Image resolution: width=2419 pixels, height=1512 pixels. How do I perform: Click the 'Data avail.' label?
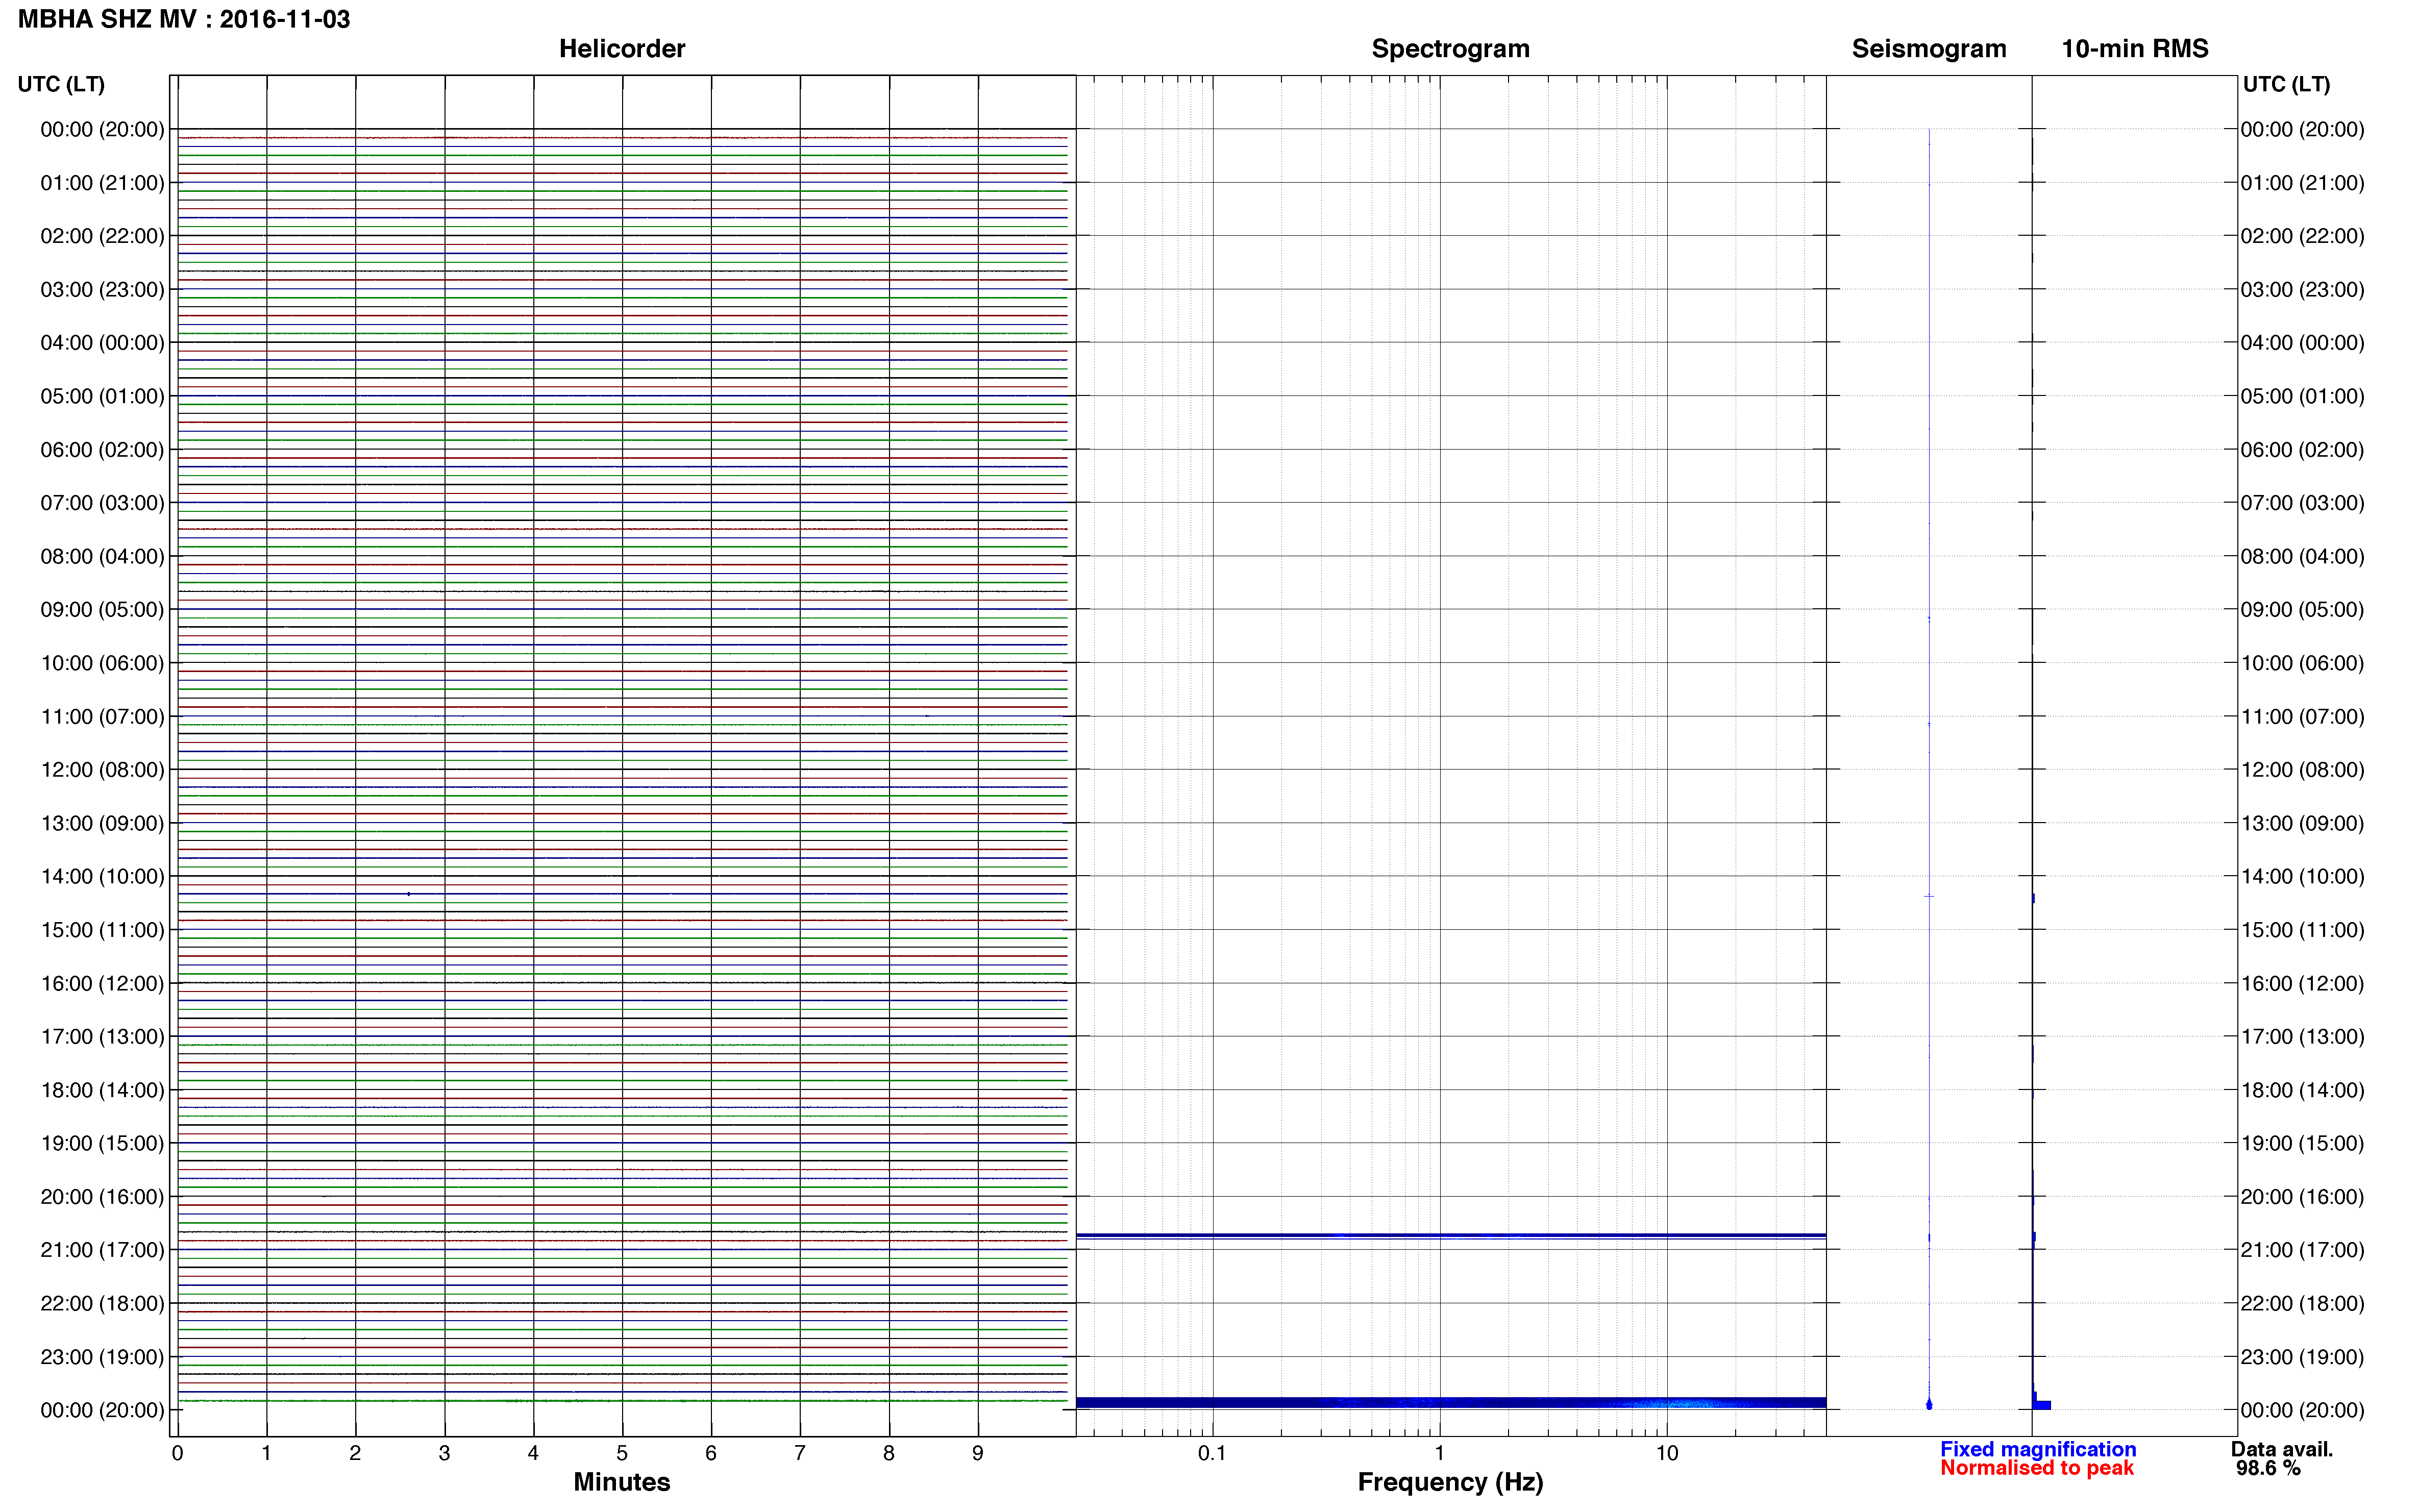[x=2282, y=1449]
